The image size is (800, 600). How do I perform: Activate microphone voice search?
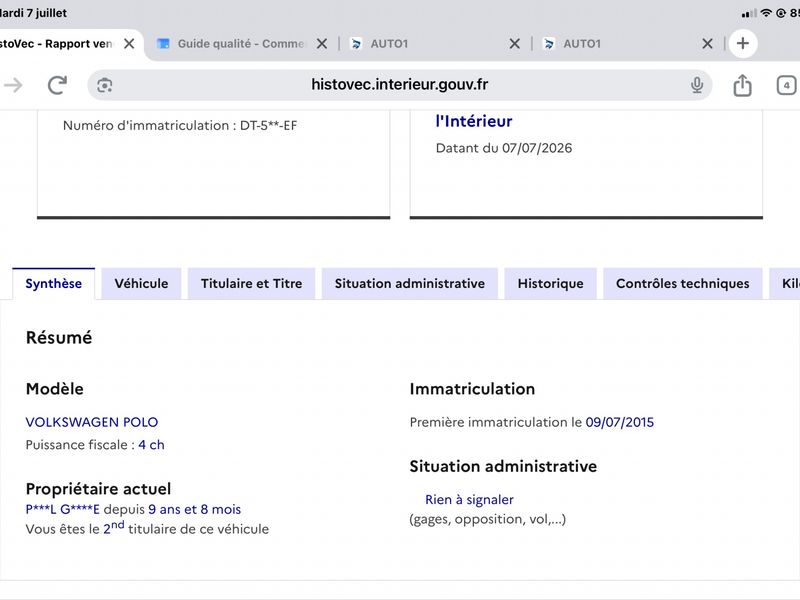click(696, 85)
